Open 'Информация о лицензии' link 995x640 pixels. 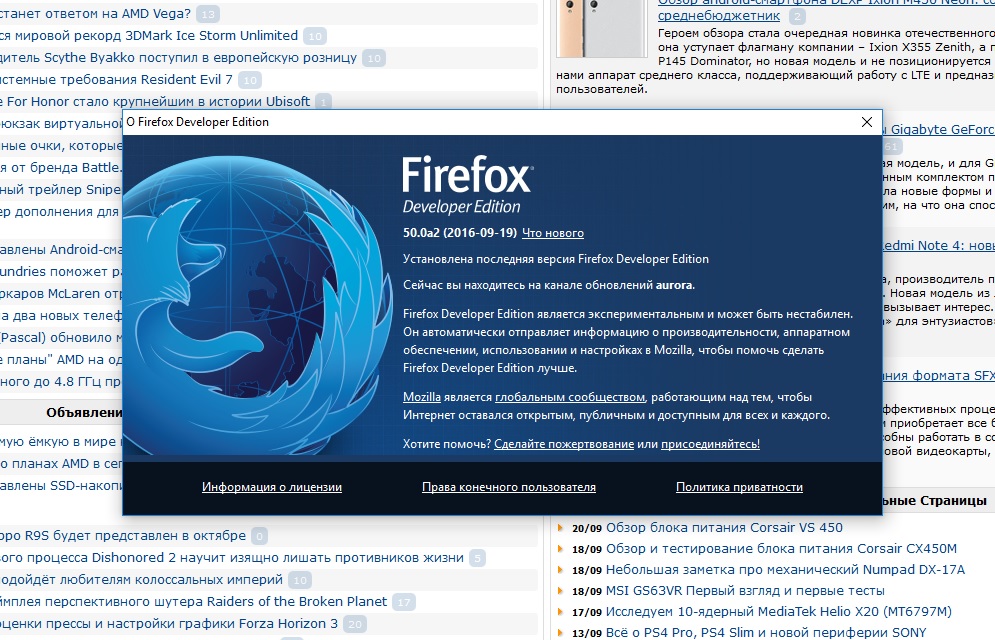pos(272,487)
